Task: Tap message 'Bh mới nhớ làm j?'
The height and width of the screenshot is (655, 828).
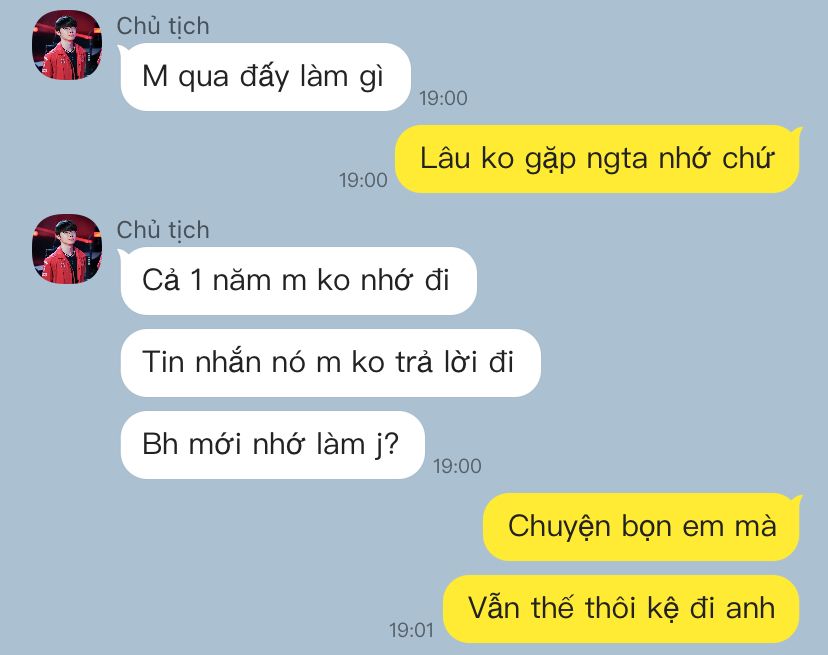Action: click(272, 445)
